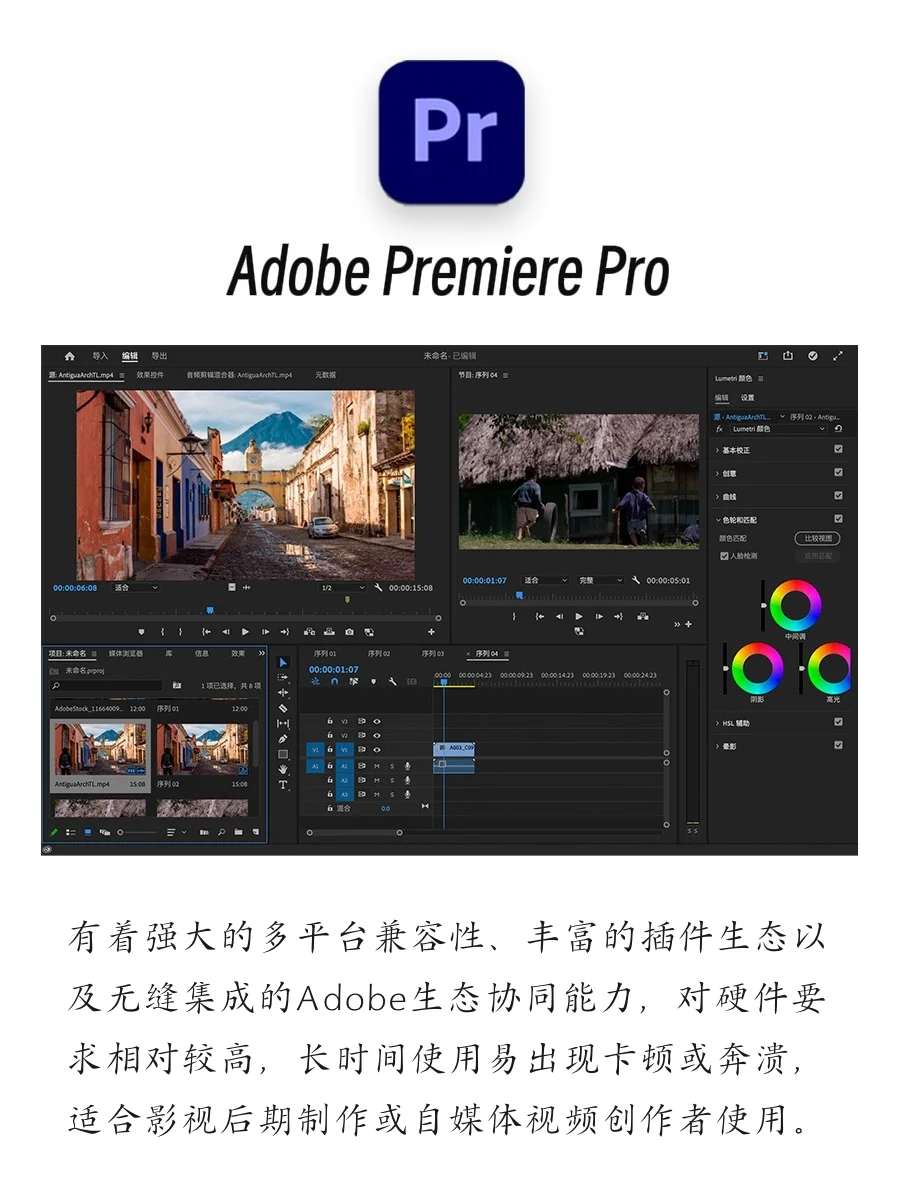
Task: Click Export Frame camera in Source monitor
Action: (349, 632)
